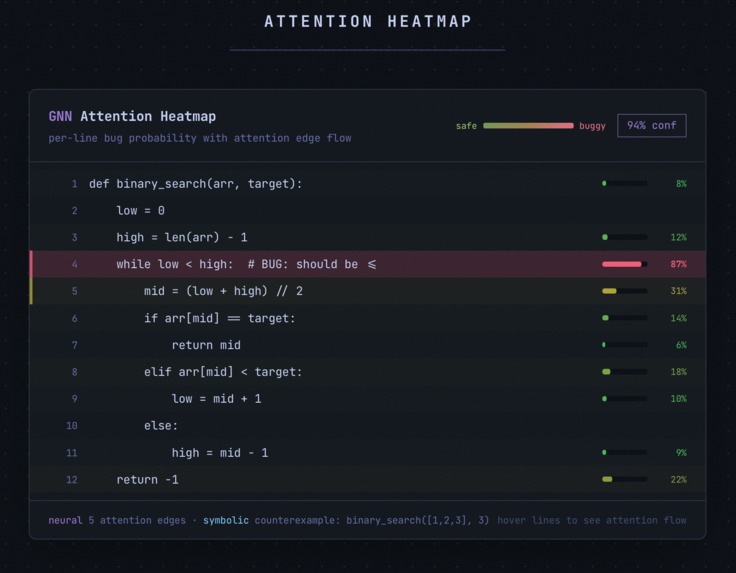The width and height of the screenshot is (736, 573).
Task: Click the 6% probability bar on line 7
Action: click(625, 345)
